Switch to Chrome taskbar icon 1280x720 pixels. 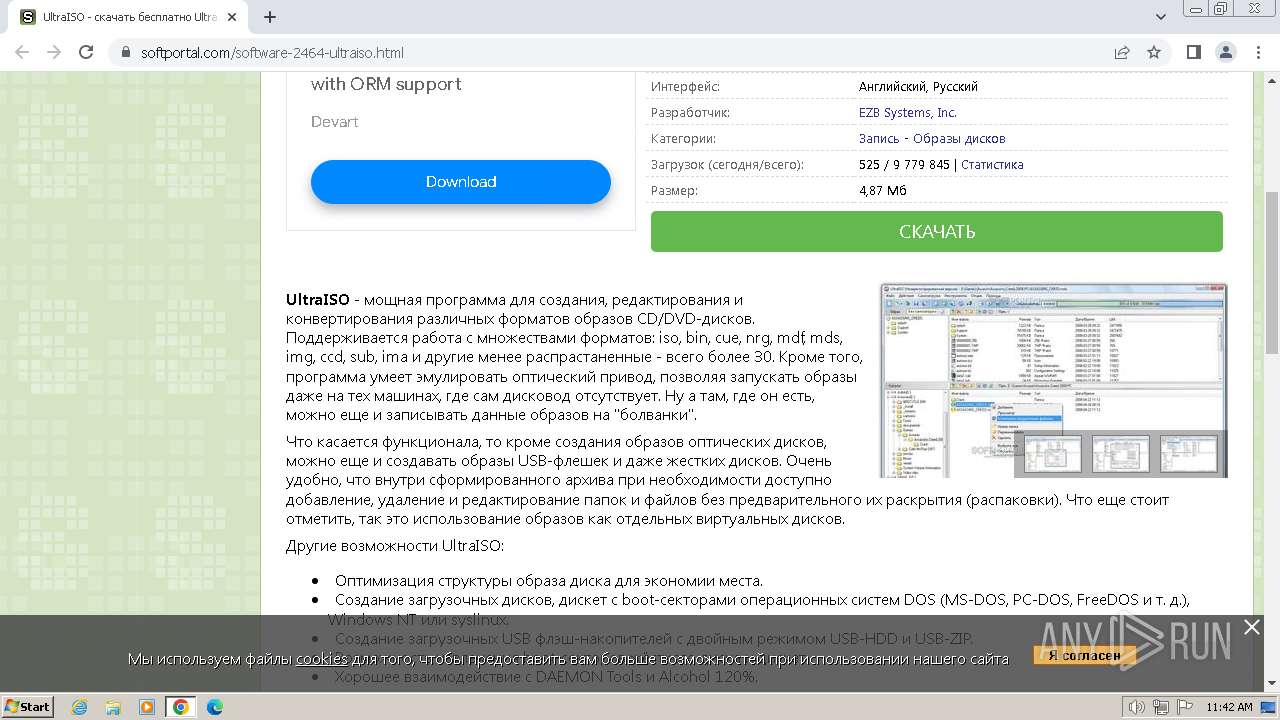[x=181, y=707]
